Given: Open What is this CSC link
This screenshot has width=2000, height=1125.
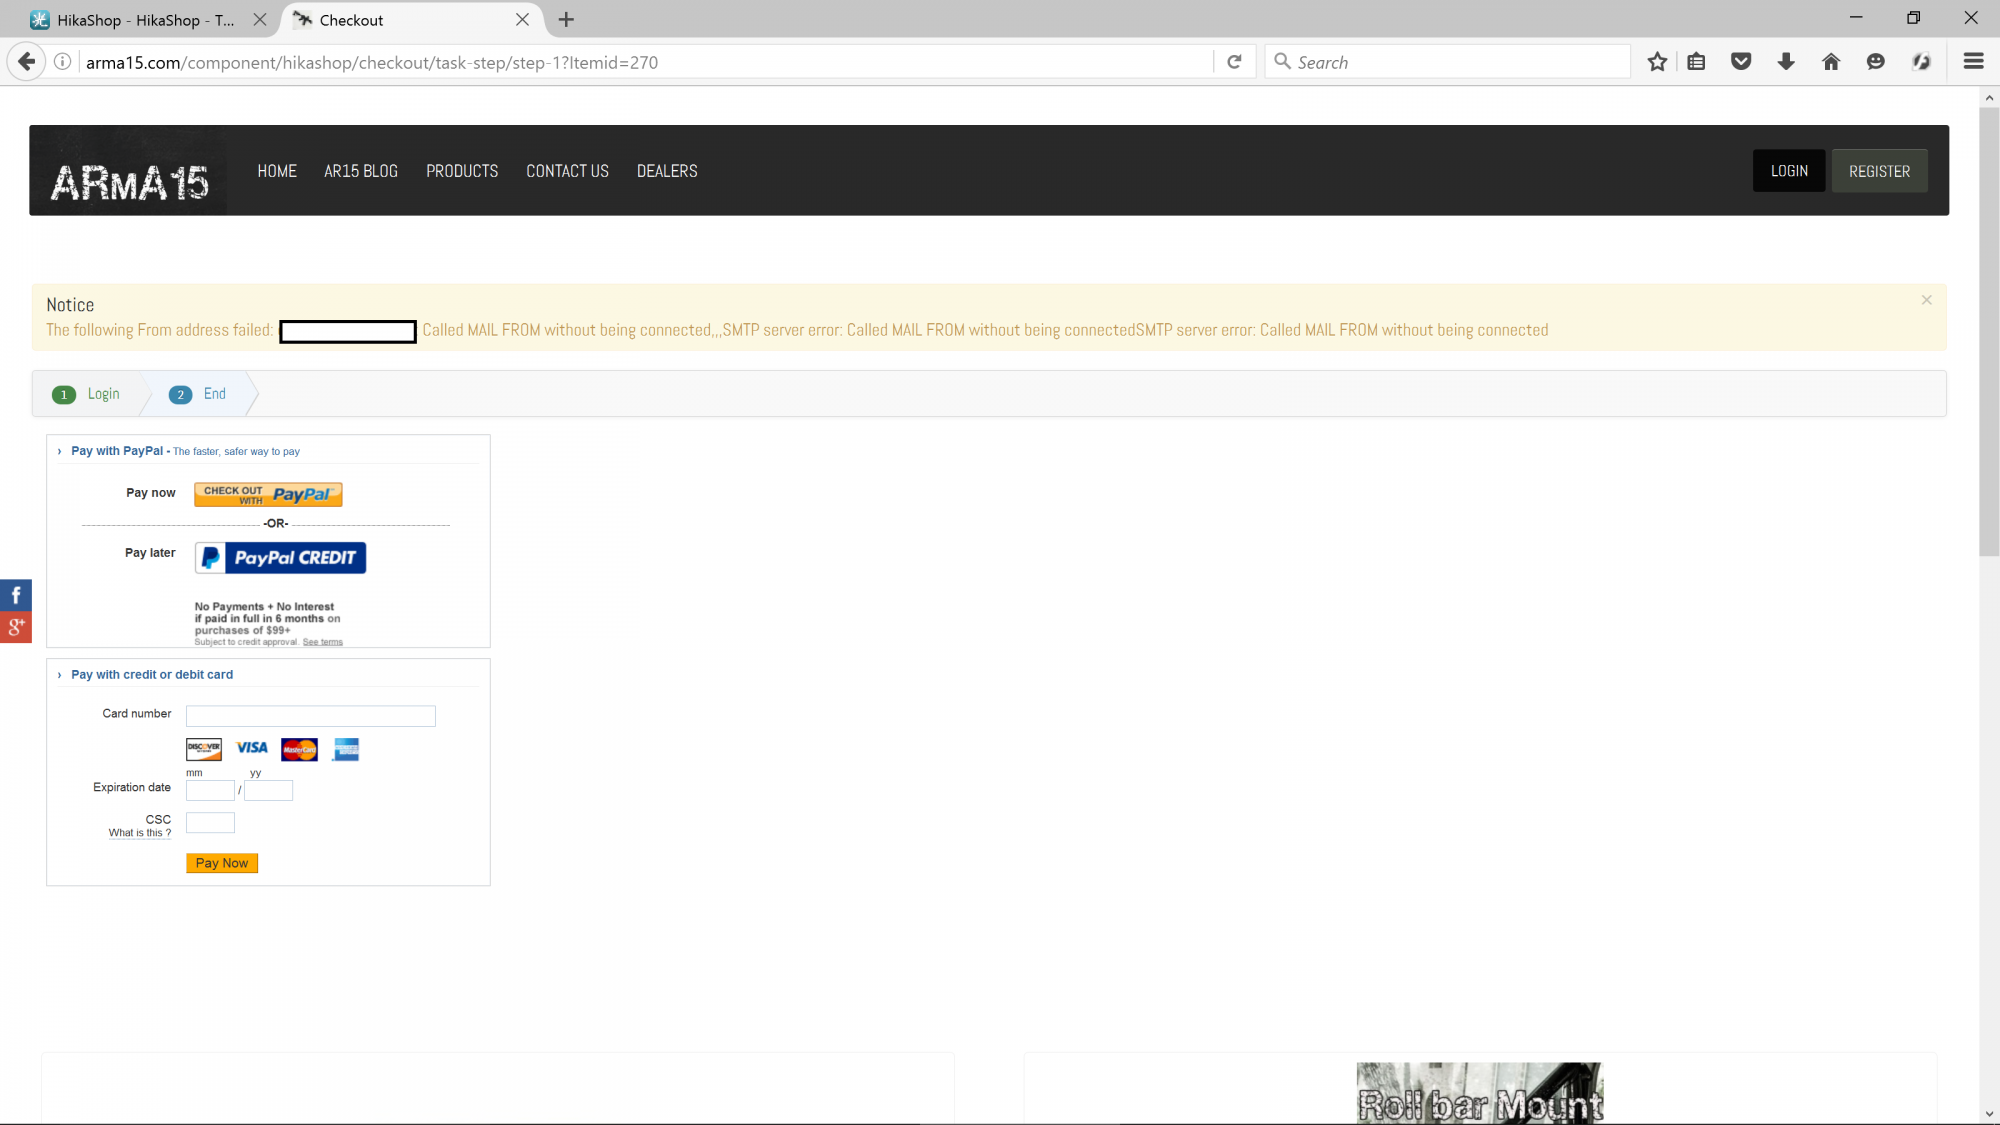Looking at the screenshot, I should (x=139, y=833).
